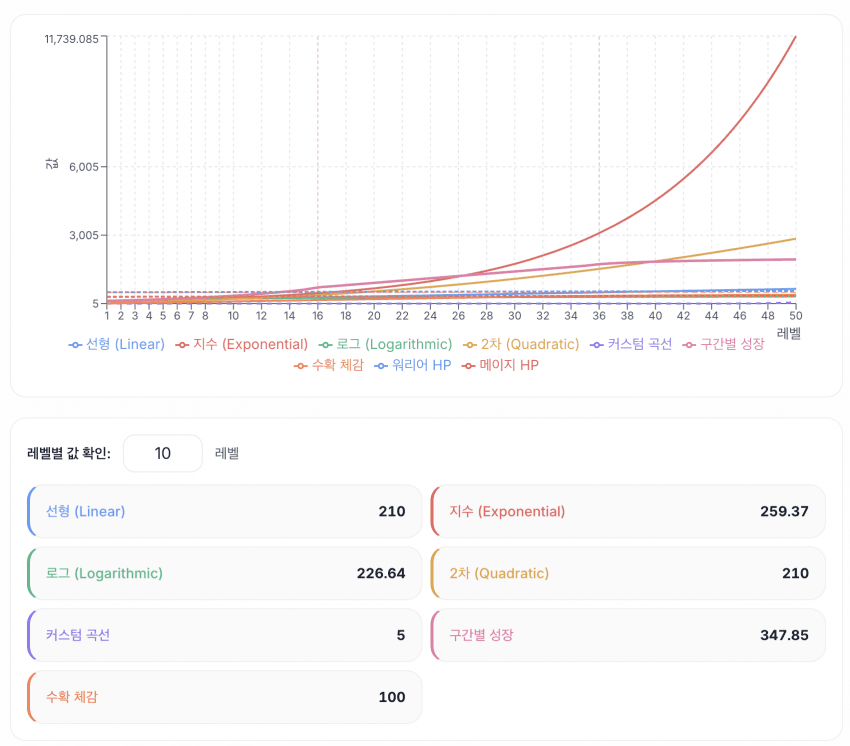
Task: Select the 지수 (Exponential) value card
Action: [x=628, y=511]
